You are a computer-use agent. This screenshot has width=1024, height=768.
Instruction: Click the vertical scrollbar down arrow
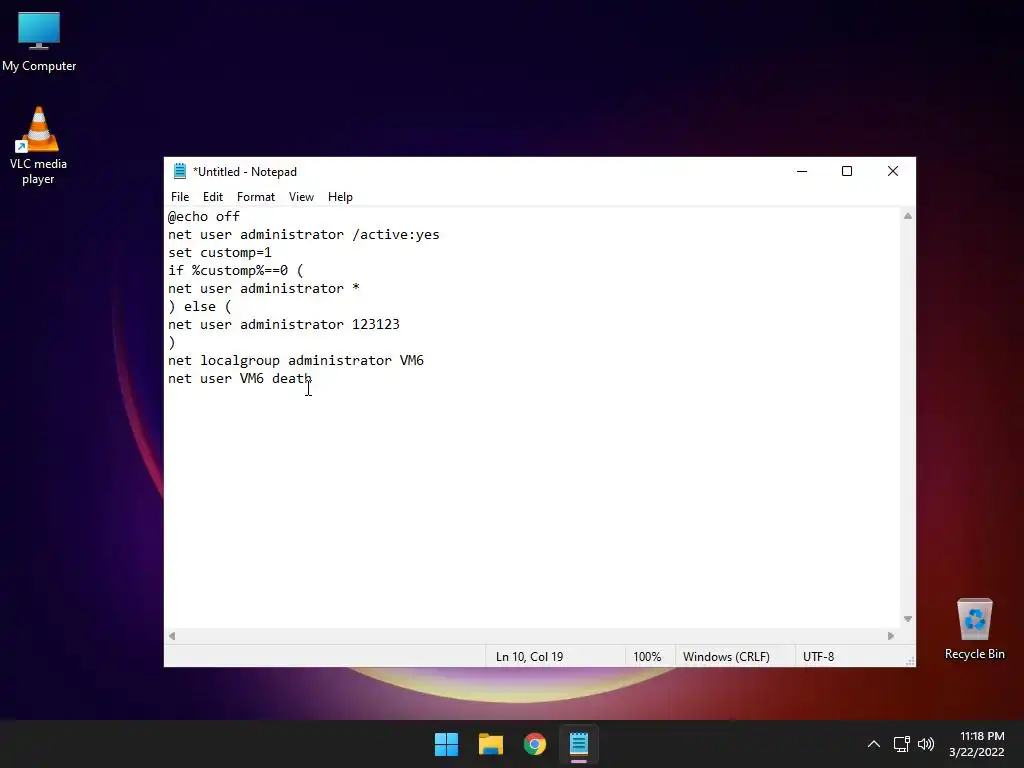pyautogui.click(x=908, y=618)
